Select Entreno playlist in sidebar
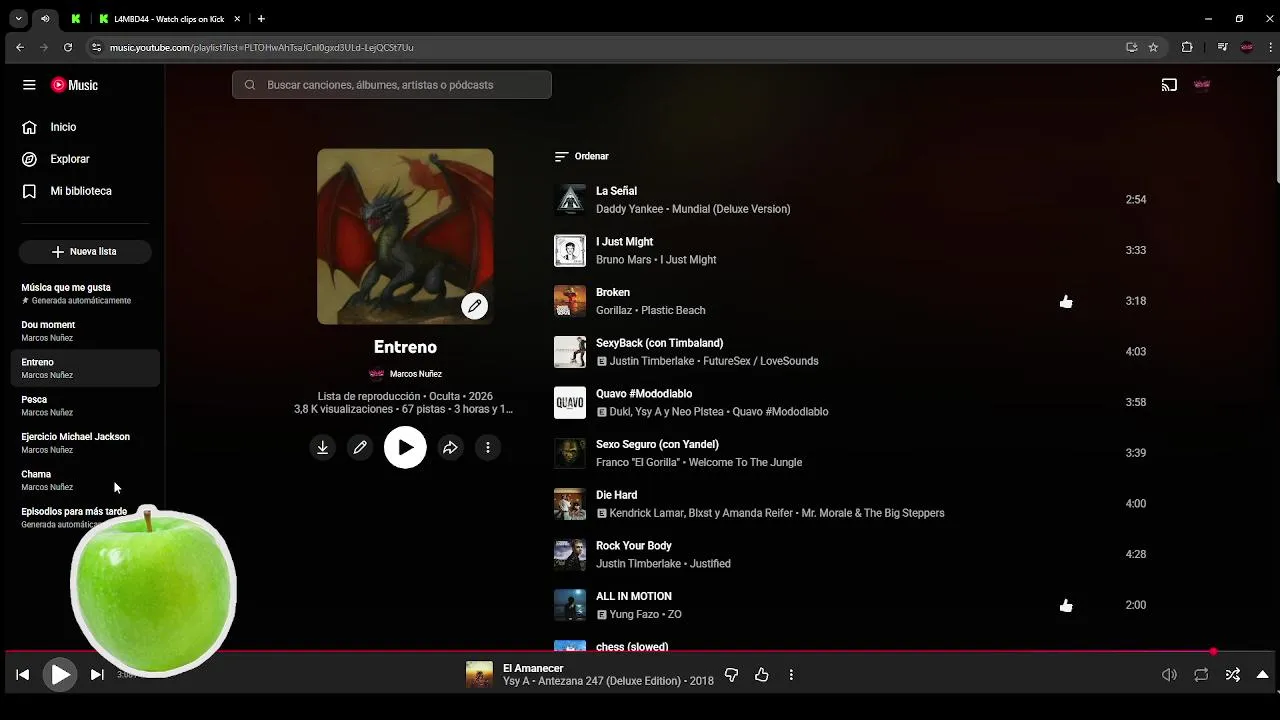Image resolution: width=1280 pixels, height=720 pixels. (x=87, y=368)
